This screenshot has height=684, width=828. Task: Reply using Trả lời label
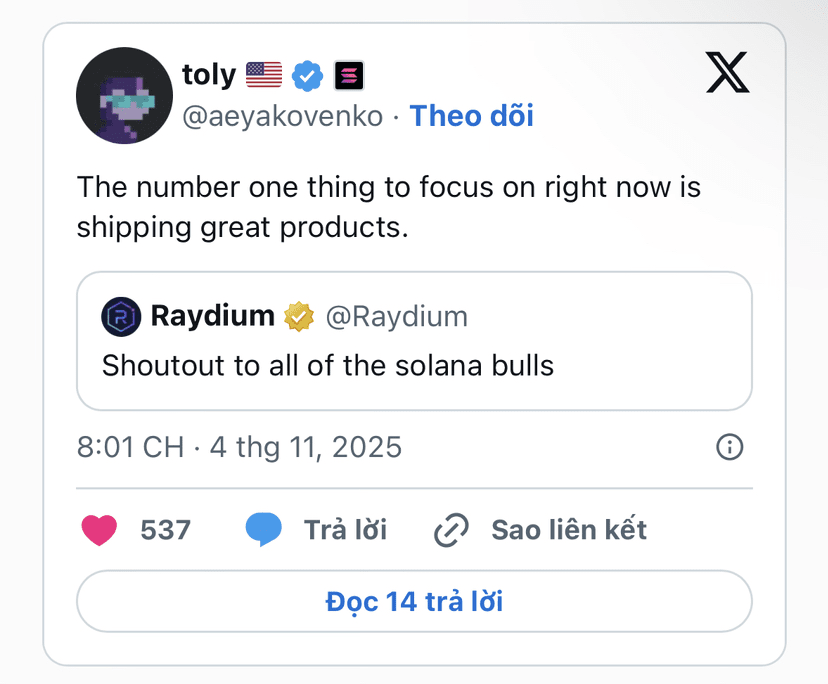[x=345, y=530]
